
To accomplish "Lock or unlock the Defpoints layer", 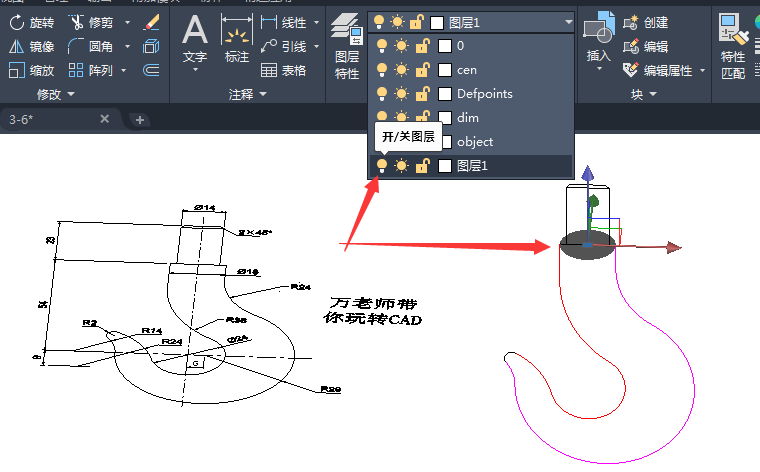I will [423, 94].
